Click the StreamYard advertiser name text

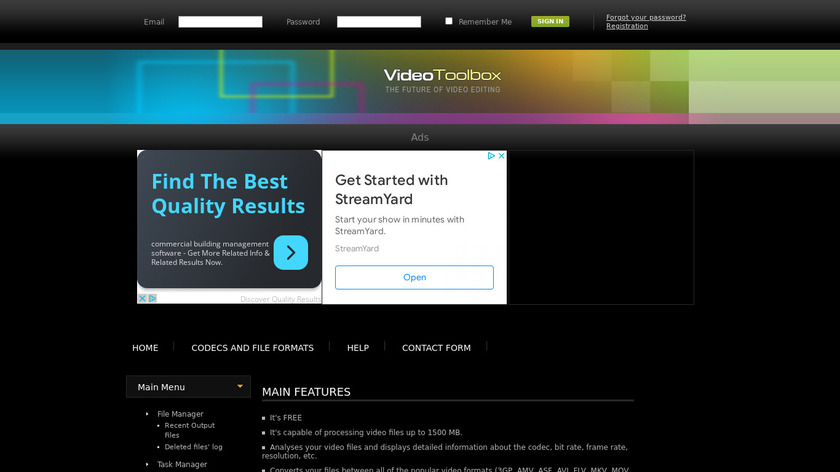(x=357, y=249)
